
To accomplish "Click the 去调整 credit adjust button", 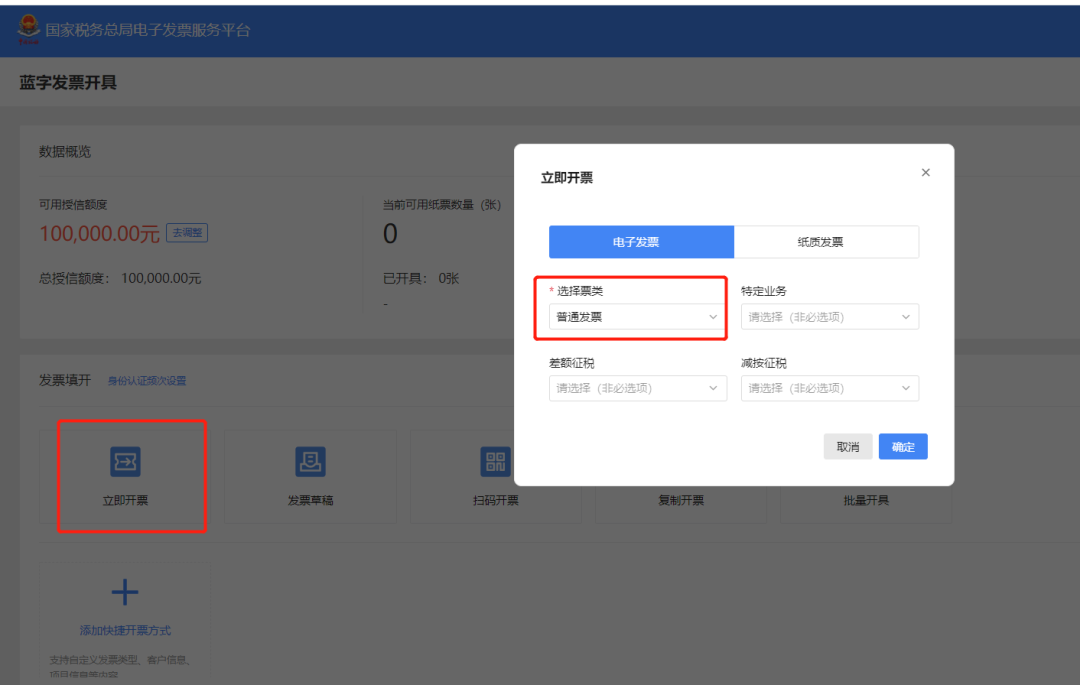I will click(x=187, y=233).
